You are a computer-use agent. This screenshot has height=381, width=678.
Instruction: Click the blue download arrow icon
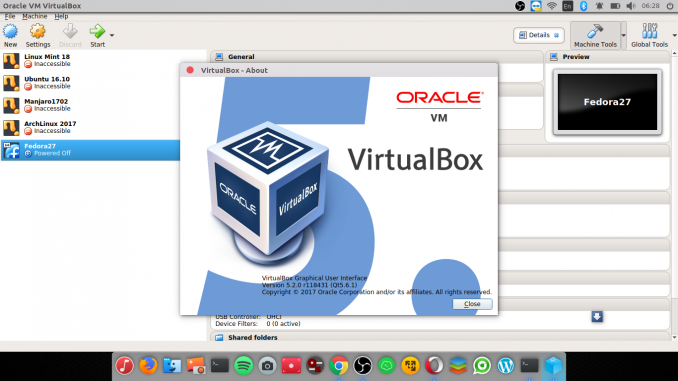[597, 317]
